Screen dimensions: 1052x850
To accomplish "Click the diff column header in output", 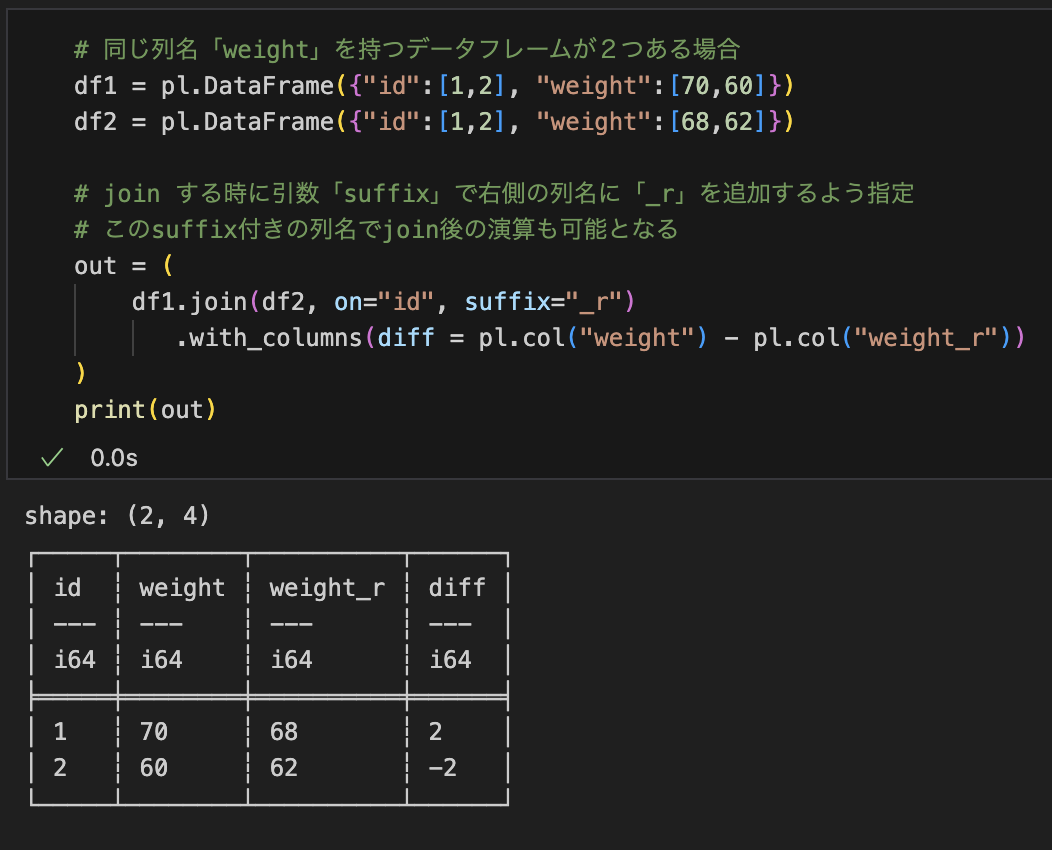I will [457, 588].
